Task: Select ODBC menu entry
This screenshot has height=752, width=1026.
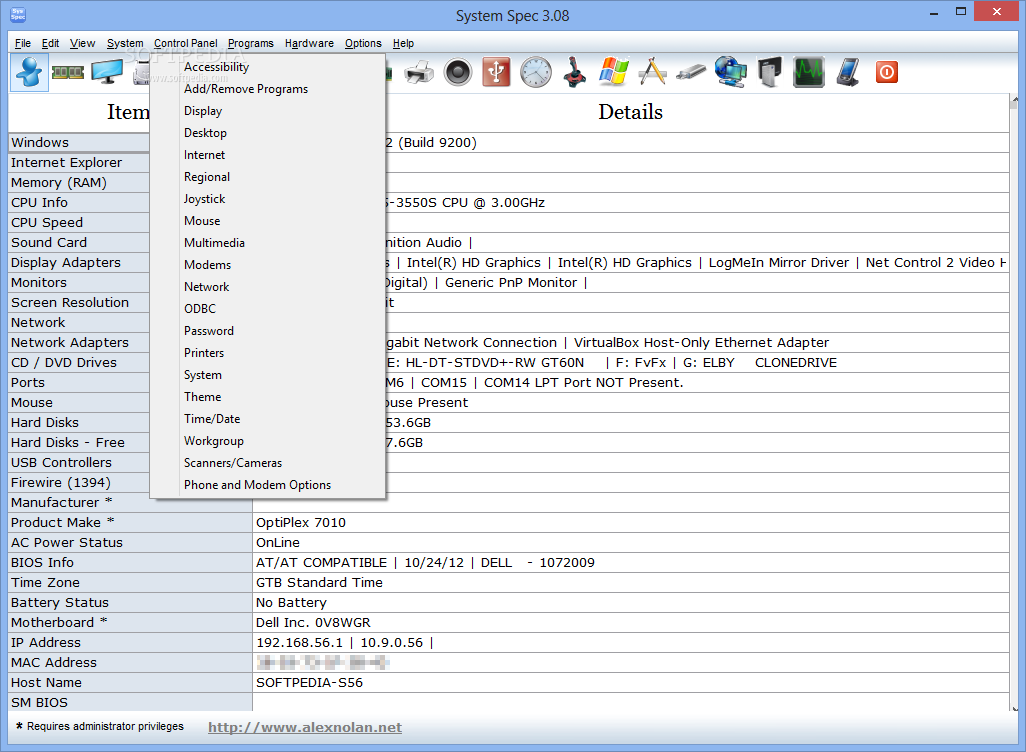Action: (x=268, y=309)
